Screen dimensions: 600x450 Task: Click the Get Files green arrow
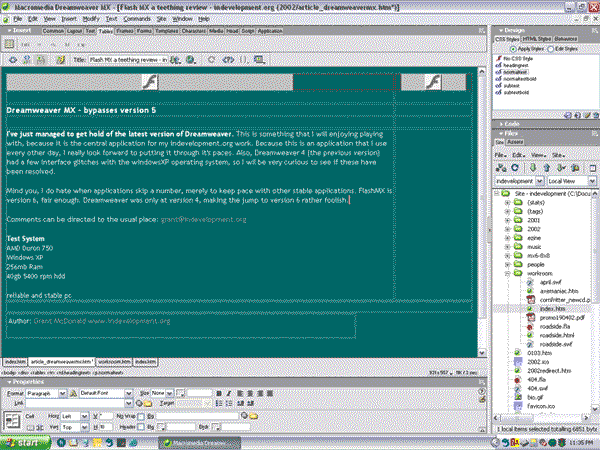click(x=533, y=168)
